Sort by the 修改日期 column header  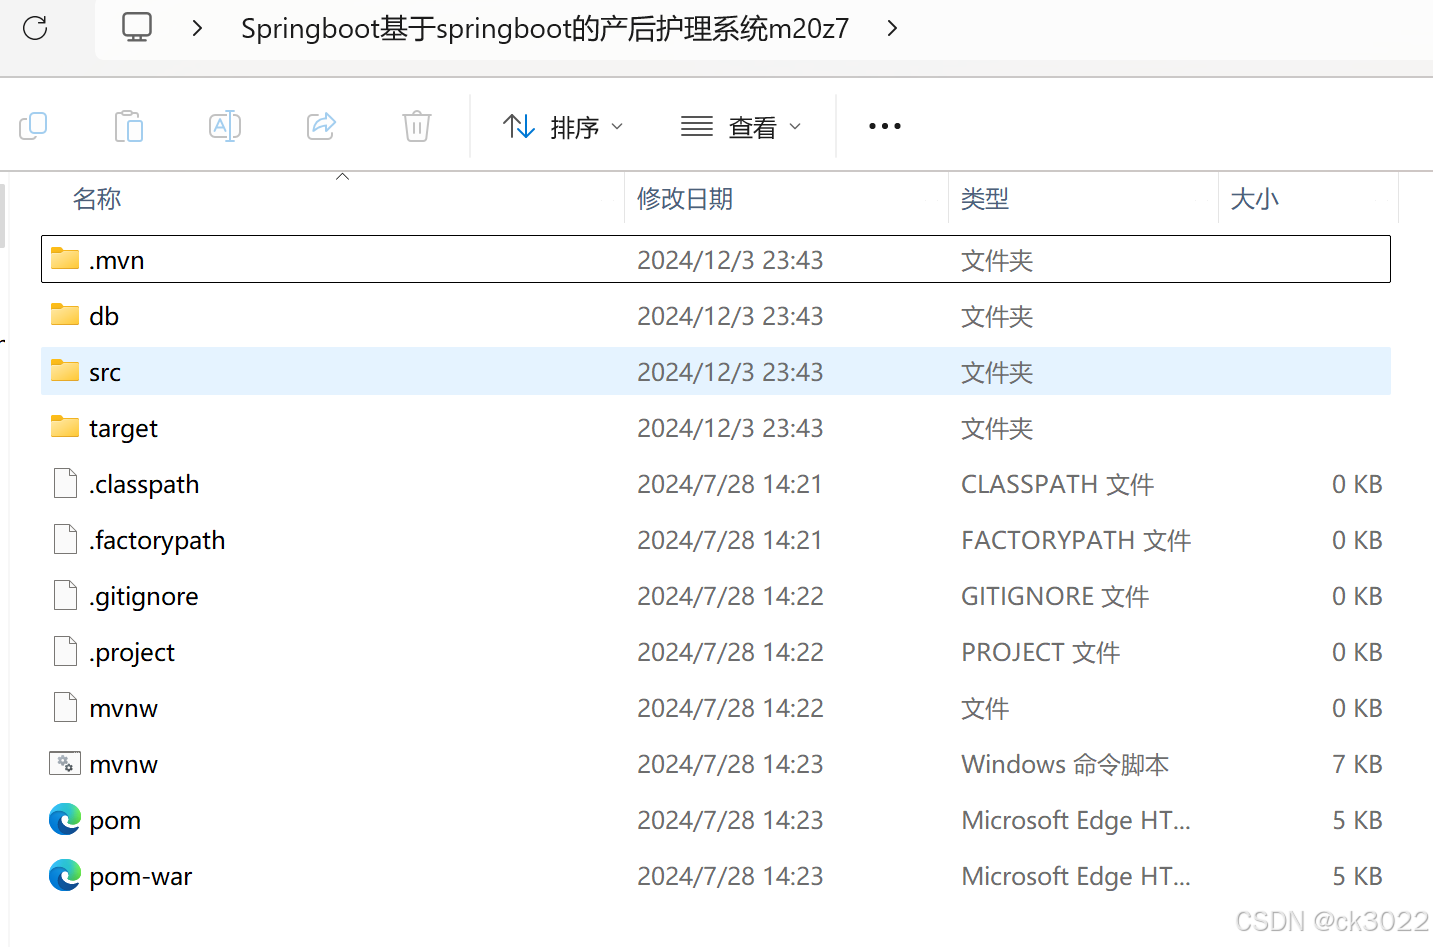pyautogui.click(x=685, y=199)
